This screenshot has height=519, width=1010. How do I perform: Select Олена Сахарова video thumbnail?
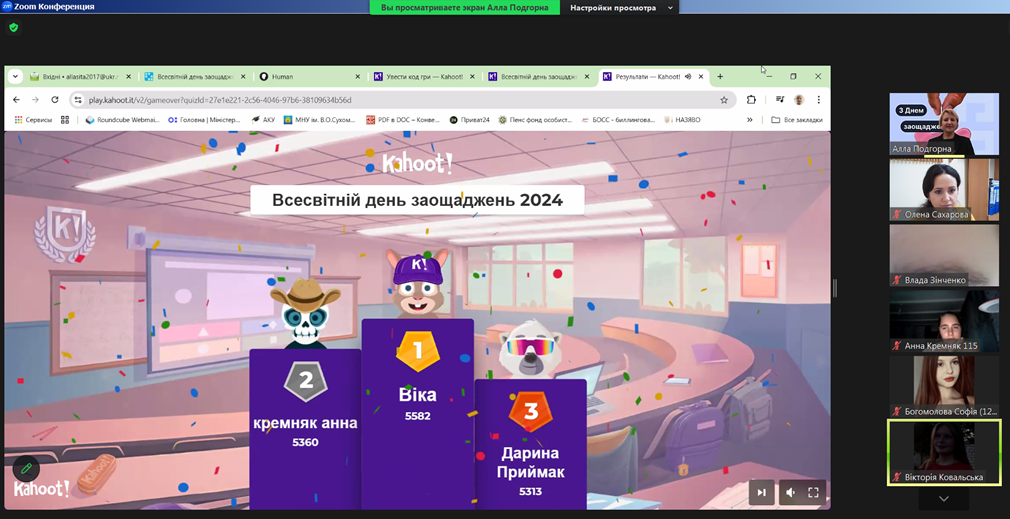(x=944, y=190)
